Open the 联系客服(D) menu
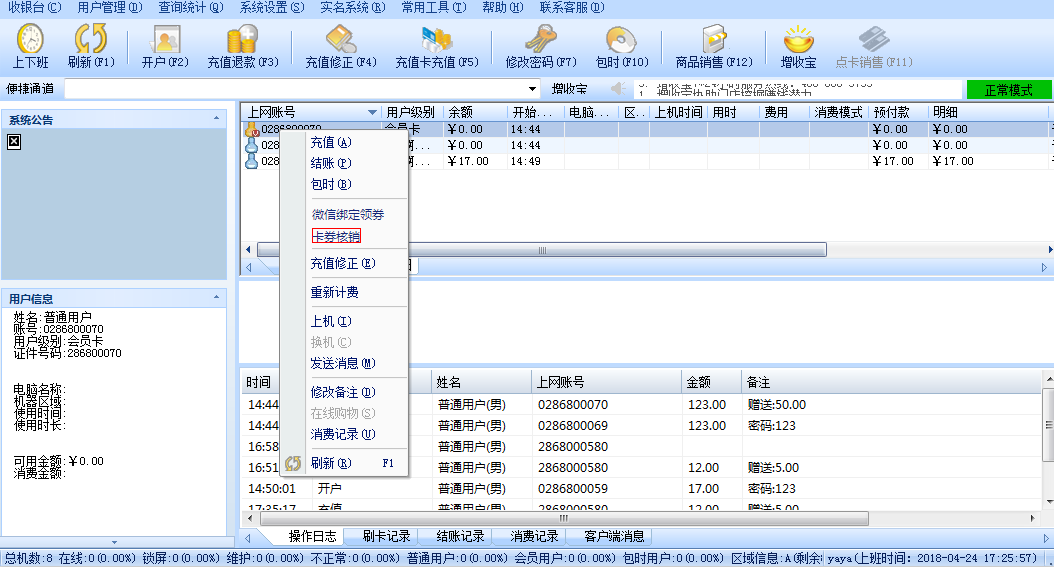The height and width of the screenshot is (567, 1054). (572, 7)
